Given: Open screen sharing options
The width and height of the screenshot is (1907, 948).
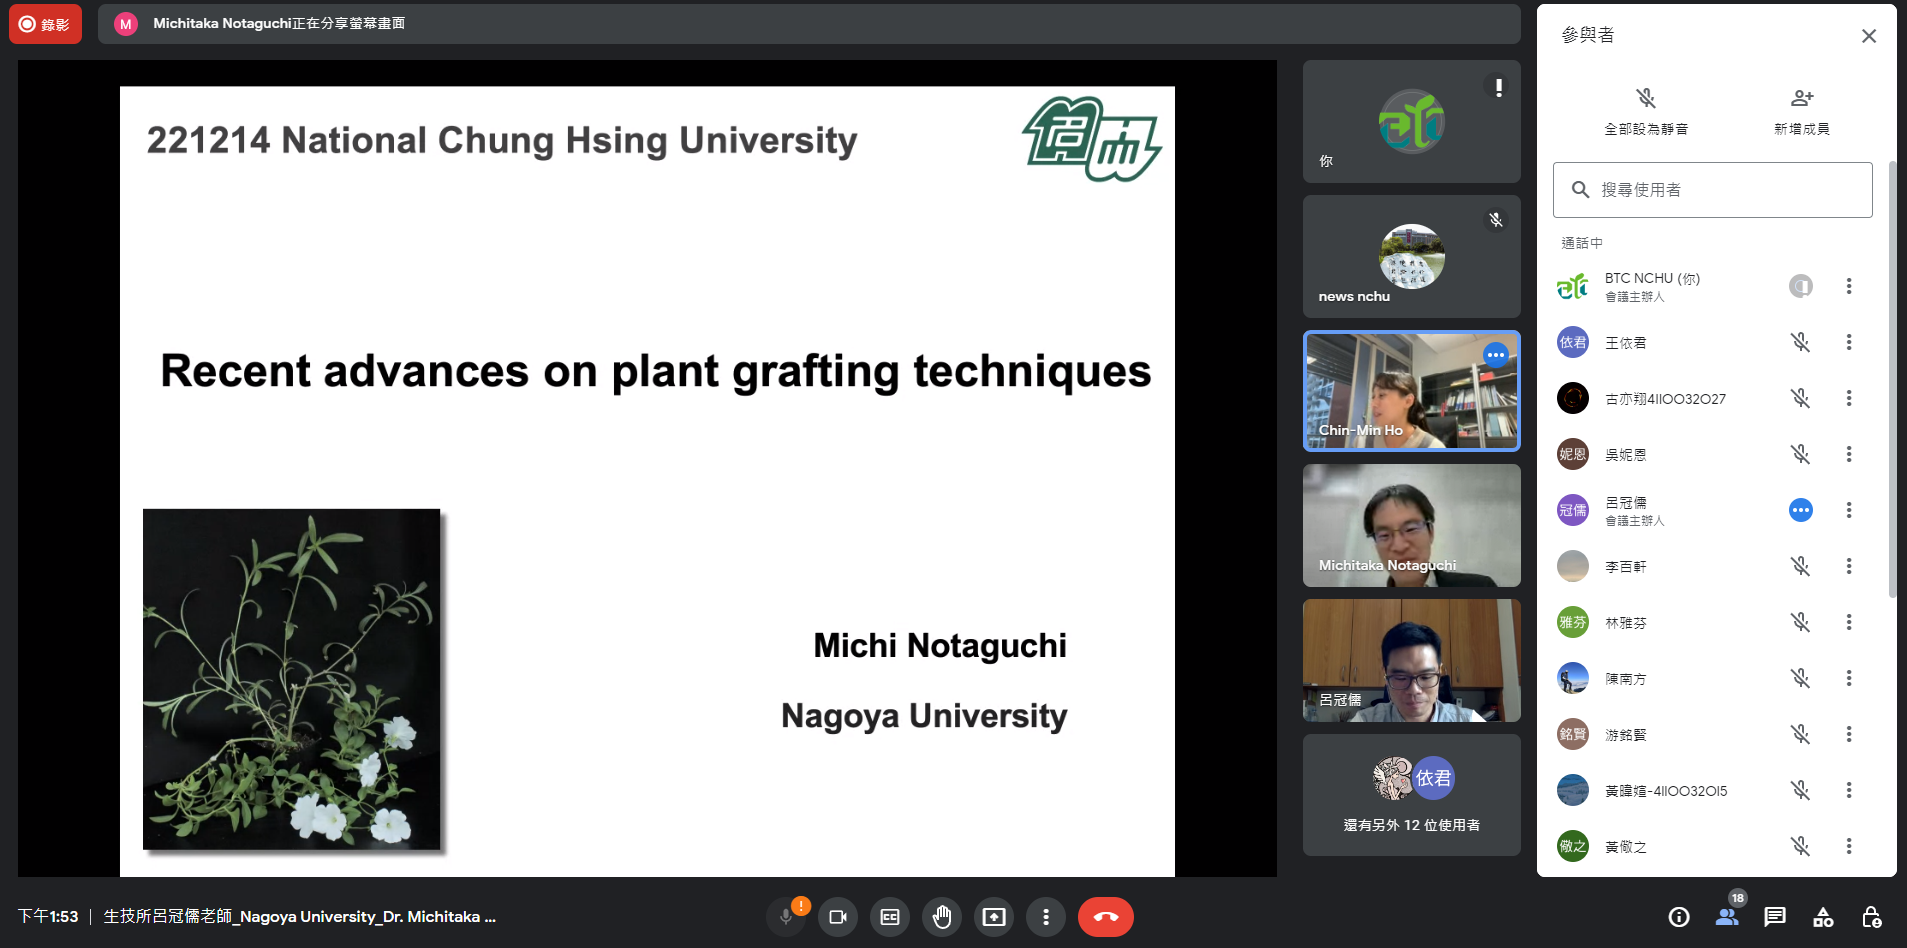Looking at the screenshot, I should point(993,916).
